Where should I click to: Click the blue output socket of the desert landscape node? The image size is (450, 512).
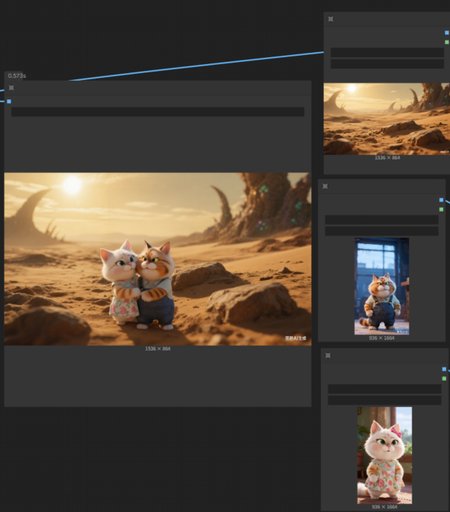point(447,33)
